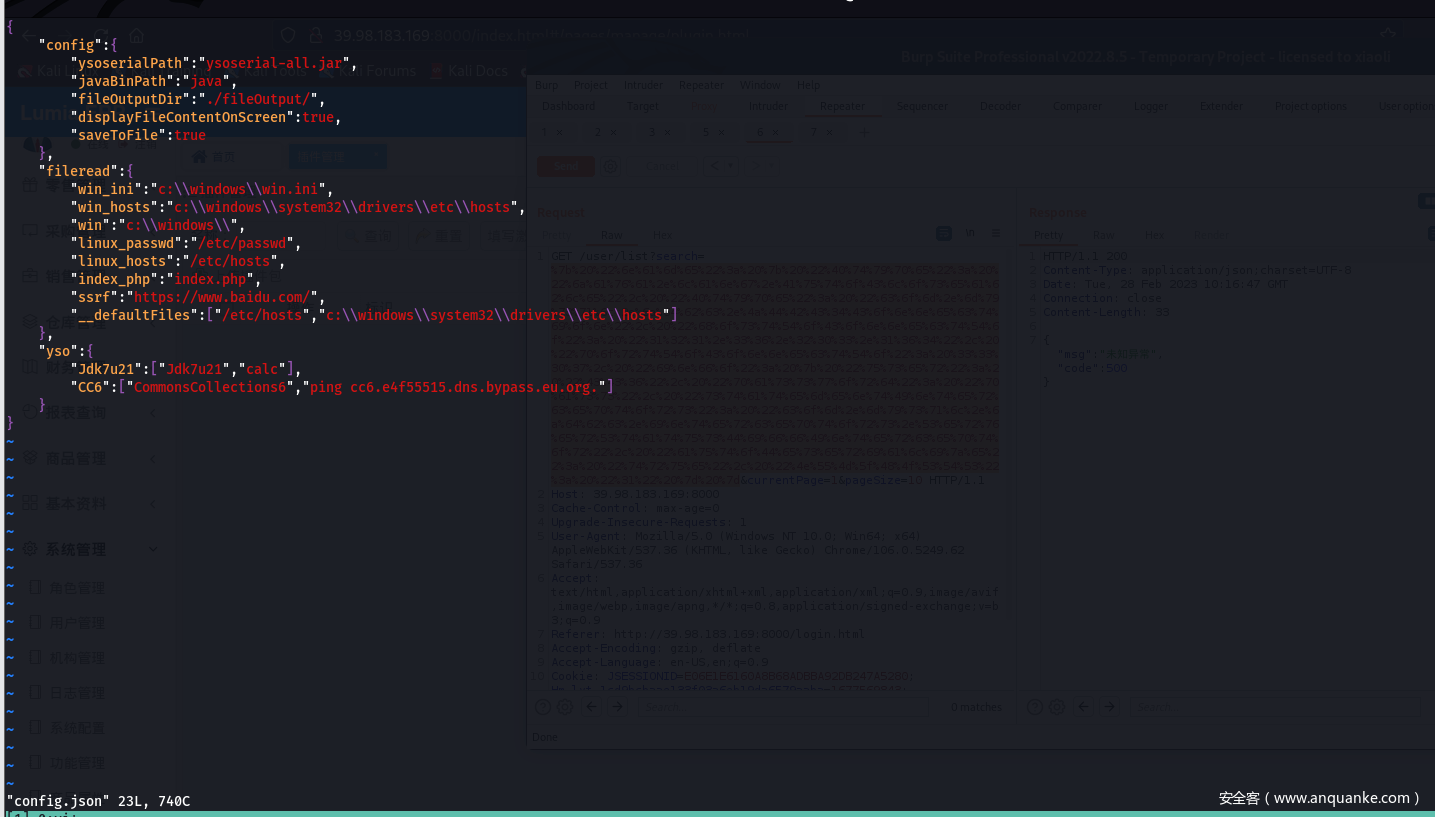Switch to the Decoder tab
This screenshot has height=817, width=1435.
(x=1000, y=106)
